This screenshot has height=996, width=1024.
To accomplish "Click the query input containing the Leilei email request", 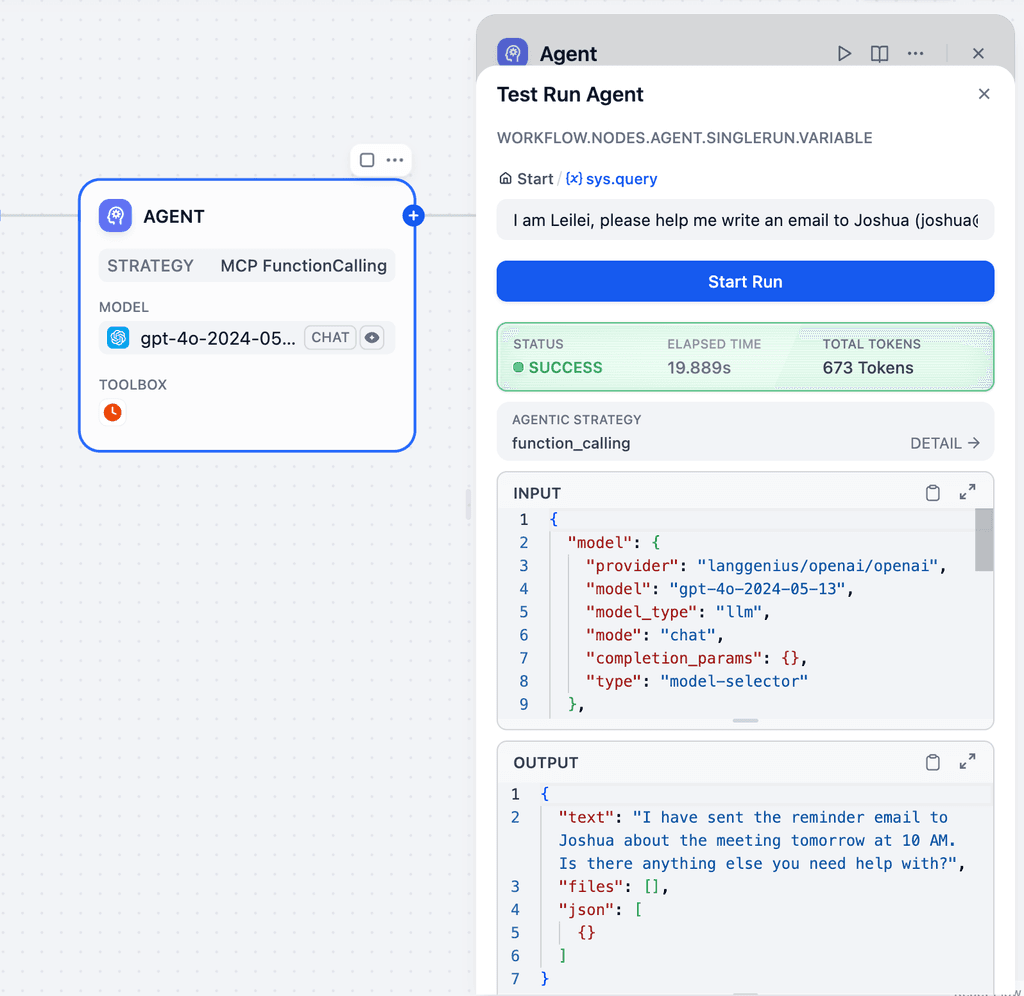I will click(x=745, y=220).
